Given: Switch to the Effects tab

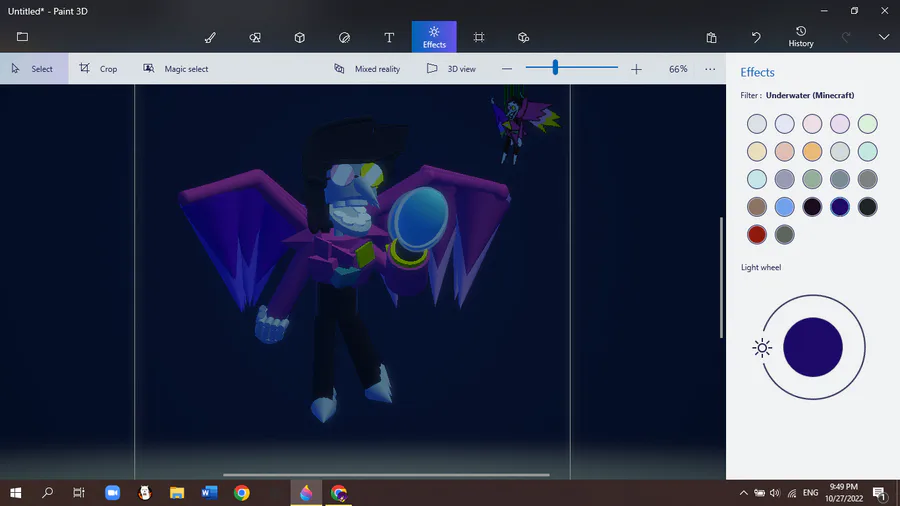Looking at the screenshot, I should click(434, 37).
